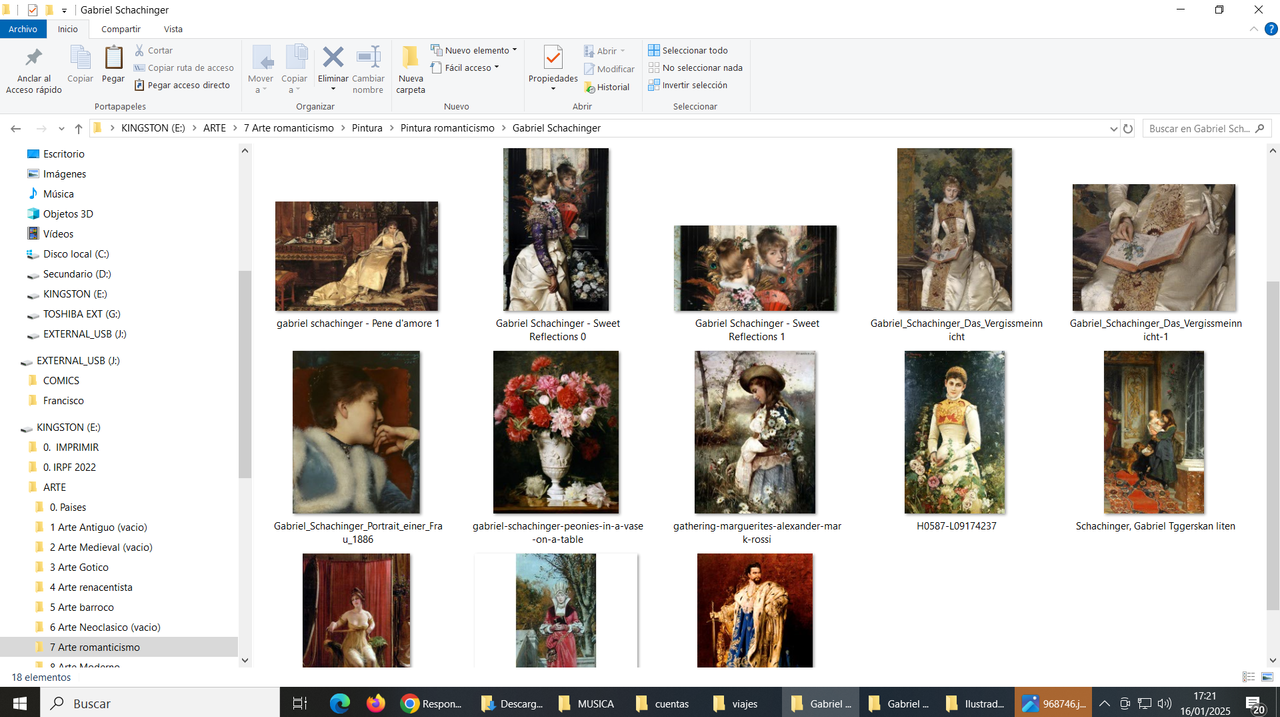Click the navigation pane scrollbar thumb
This screenshot has width=1280, height=717.
244,376
